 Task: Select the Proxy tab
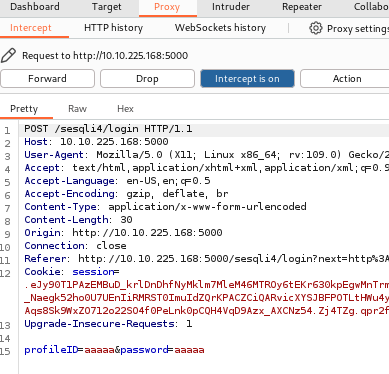(x=167, y=7)
